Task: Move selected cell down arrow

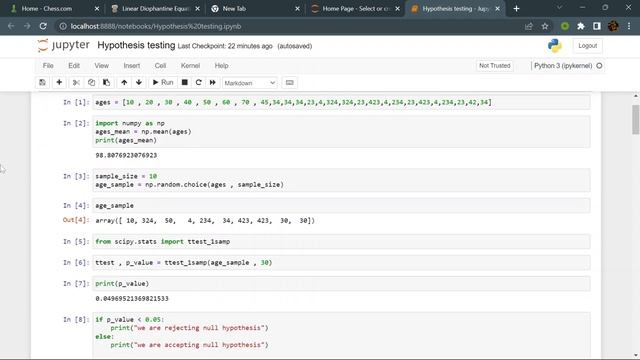Action: coord(139,82)
